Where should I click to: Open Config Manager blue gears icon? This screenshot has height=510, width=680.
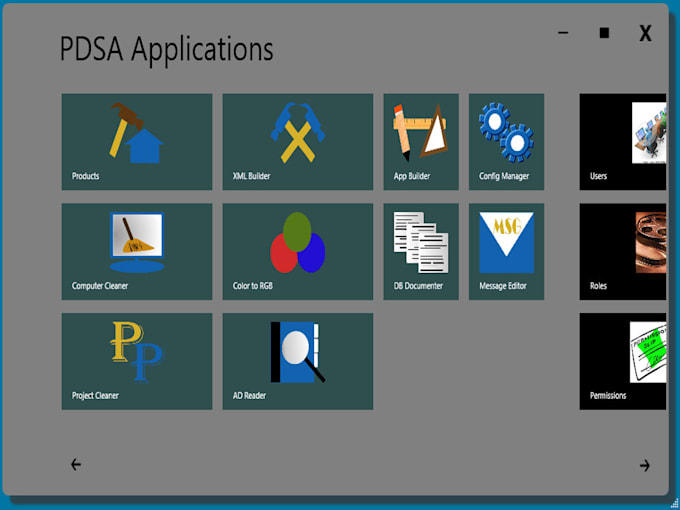(506, 133)
